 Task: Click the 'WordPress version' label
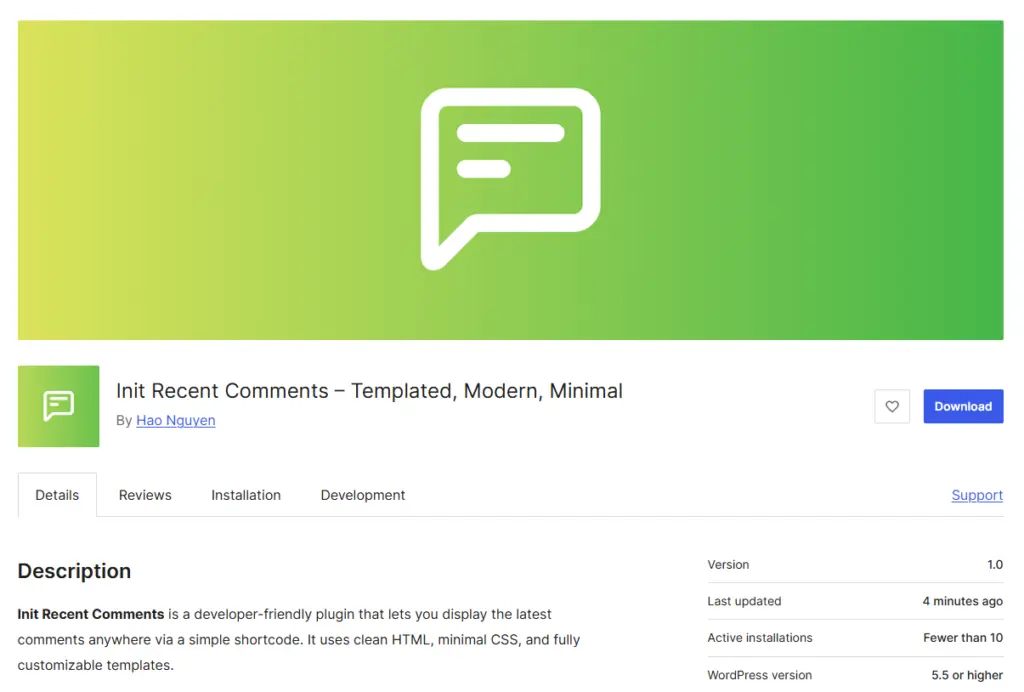pos(760,675)
